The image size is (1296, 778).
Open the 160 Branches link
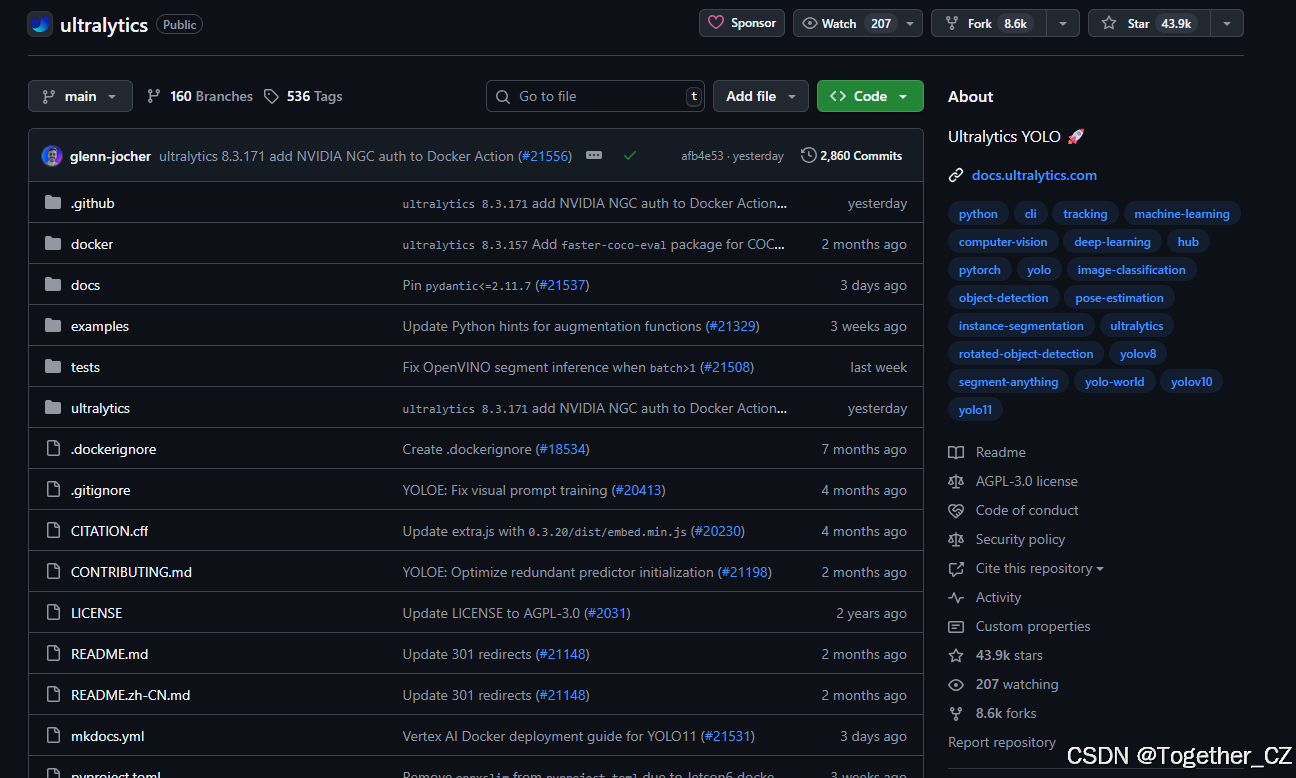(x=200, y=96)
